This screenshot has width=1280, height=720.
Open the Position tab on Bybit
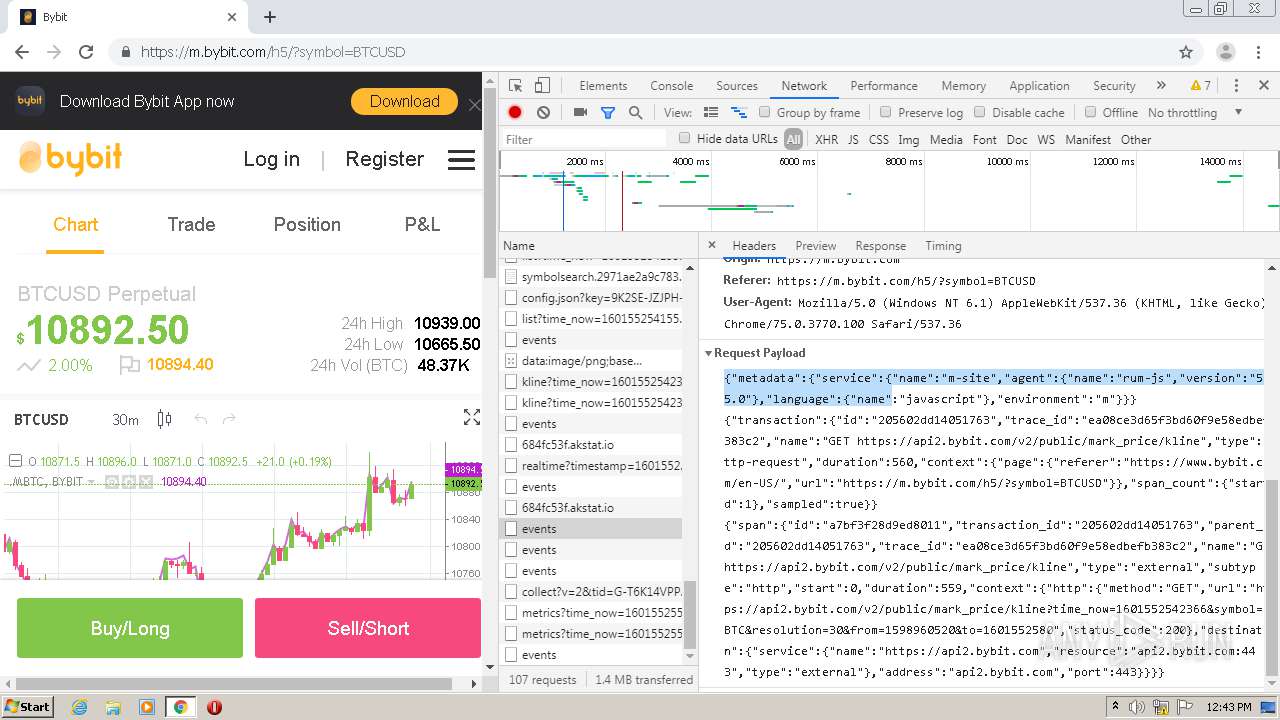[307, 224]
